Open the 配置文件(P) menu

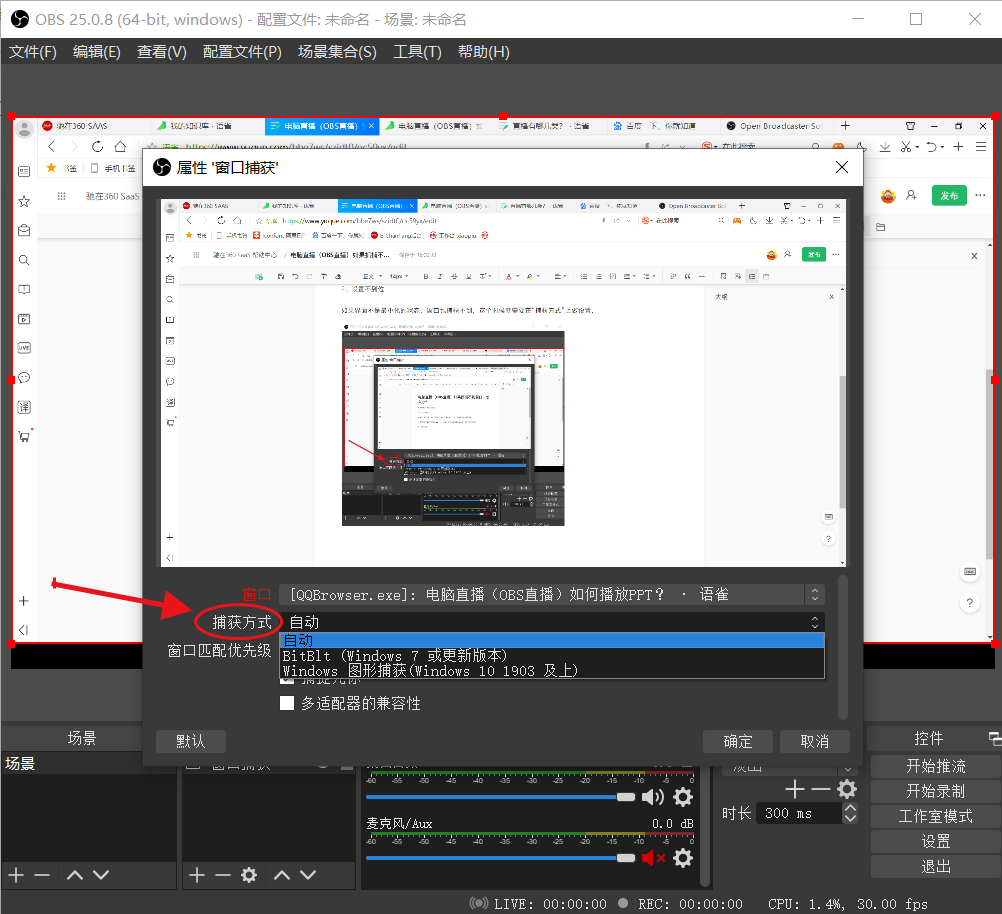point(242,52)
